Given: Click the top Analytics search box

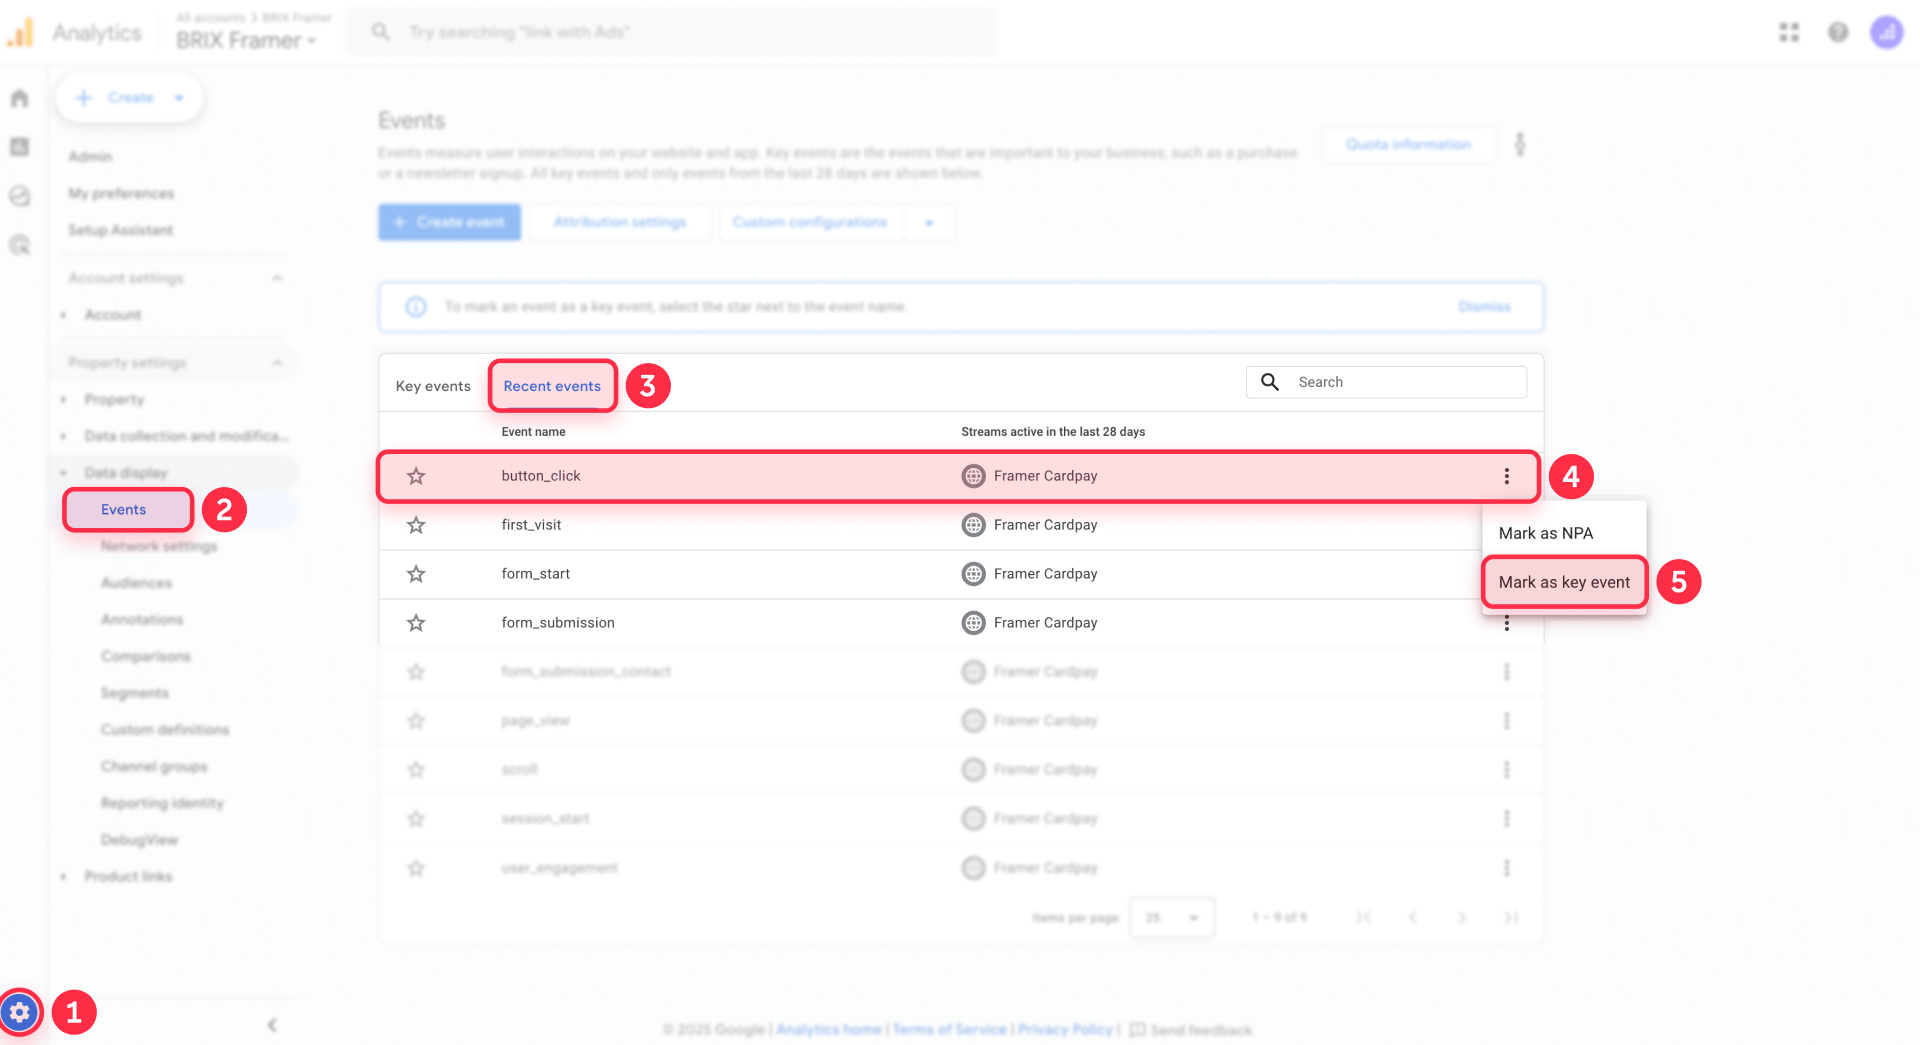Looking at the screenshot, I should click(x=671, y=32).
